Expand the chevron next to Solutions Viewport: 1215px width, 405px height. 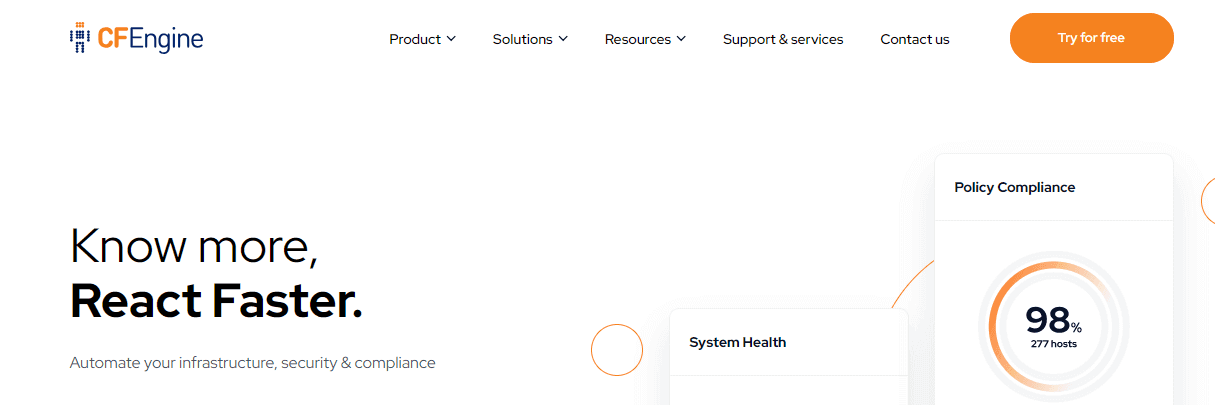pos(563,39)
